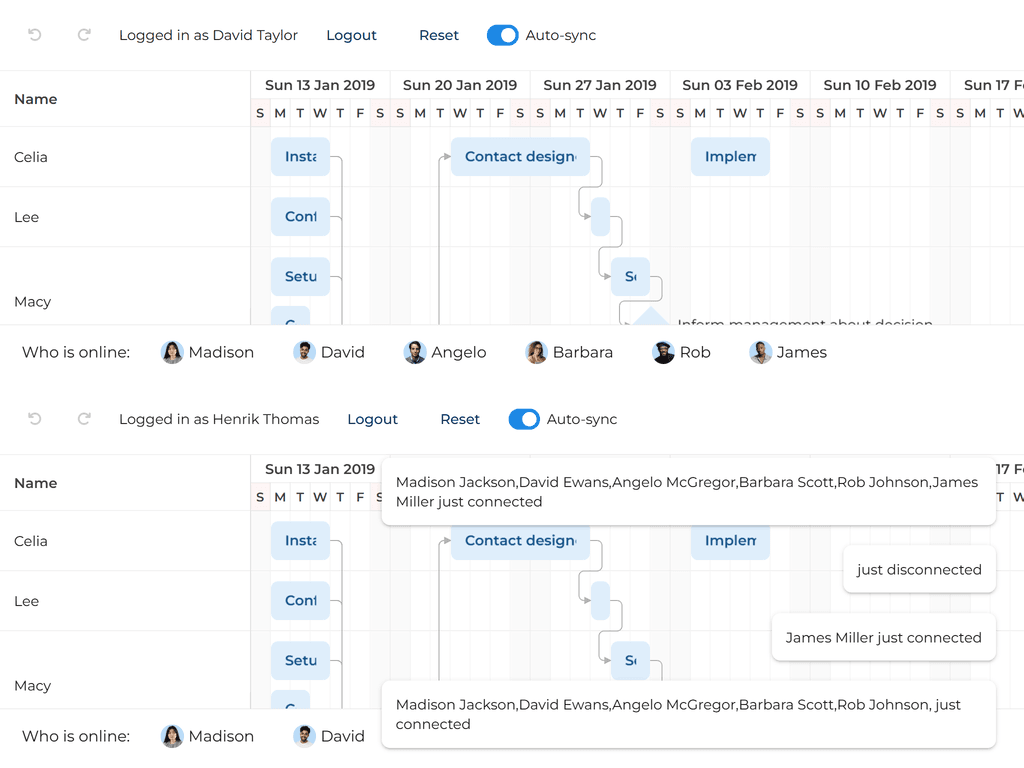Click the "just disconnected" toast message
The height and width of the screenshot is (768, 1024).
(x=919, y=569)
